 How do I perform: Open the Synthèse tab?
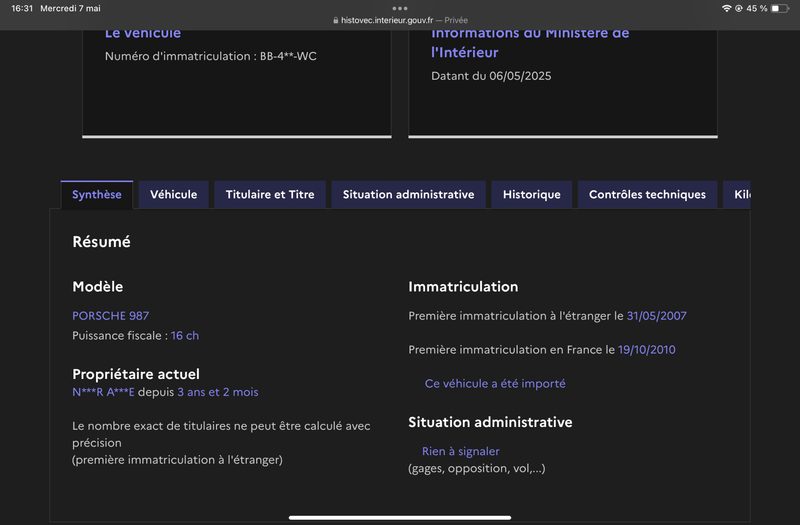[x=97, y=195]
